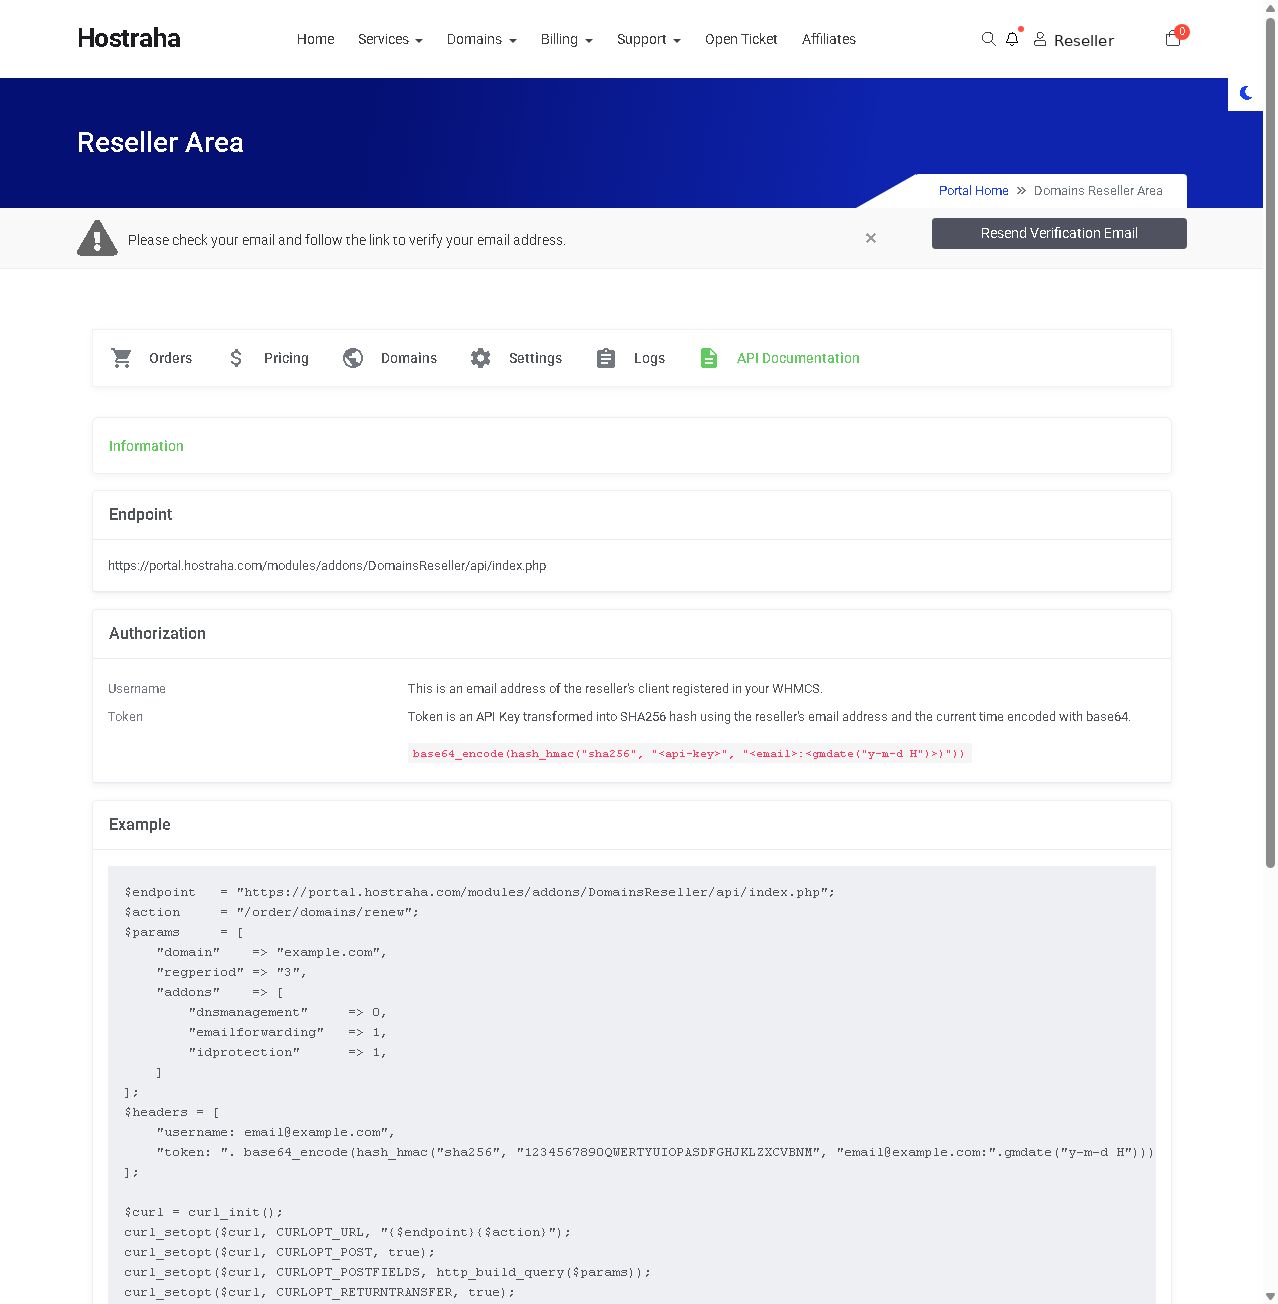Click the search magnifier icon
The image size is (1278, 1304).
(988, 39)
